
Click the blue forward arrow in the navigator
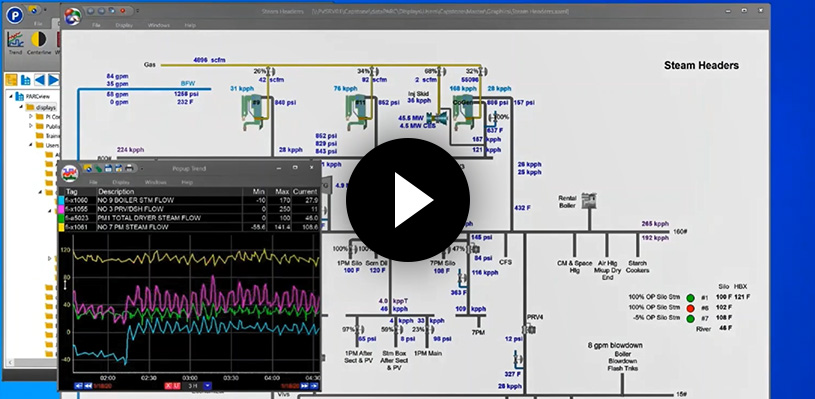[x=54, y=79]
